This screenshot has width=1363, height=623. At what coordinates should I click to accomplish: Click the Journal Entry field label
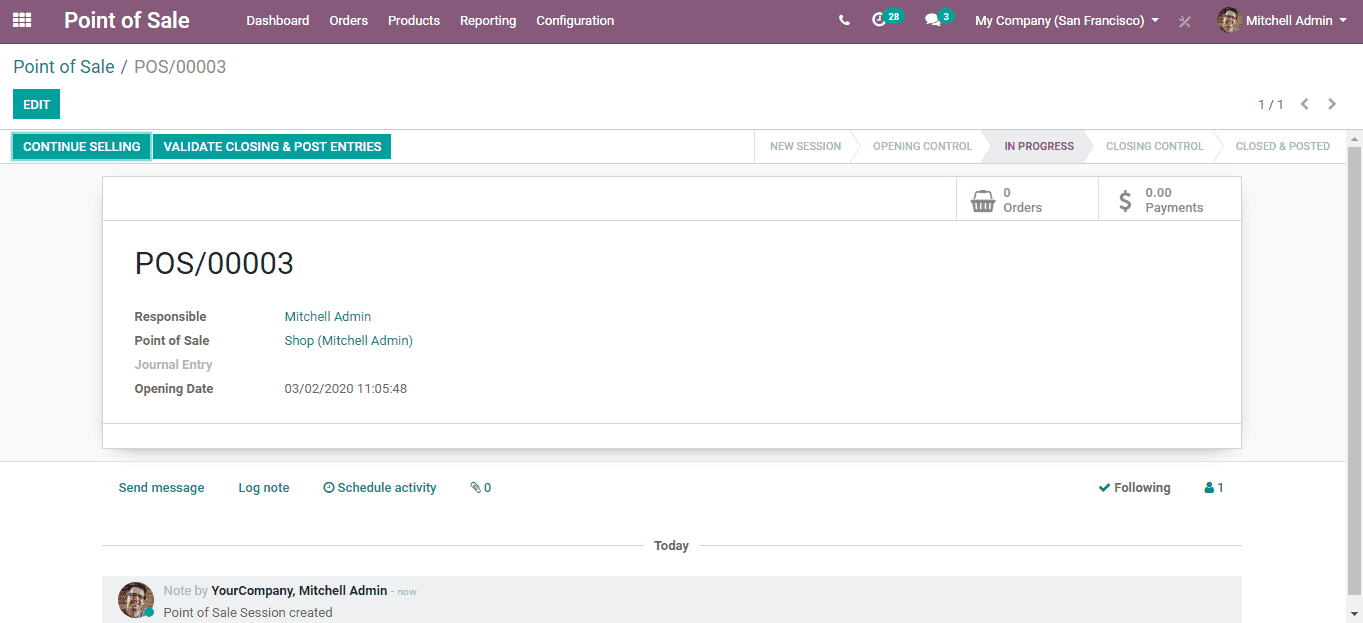[174, 365]
